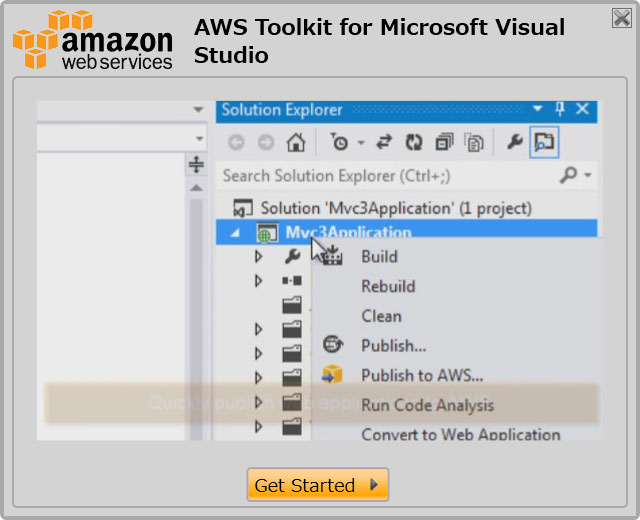Toggle the Preview Selected Items icon

tap(544, 142)
